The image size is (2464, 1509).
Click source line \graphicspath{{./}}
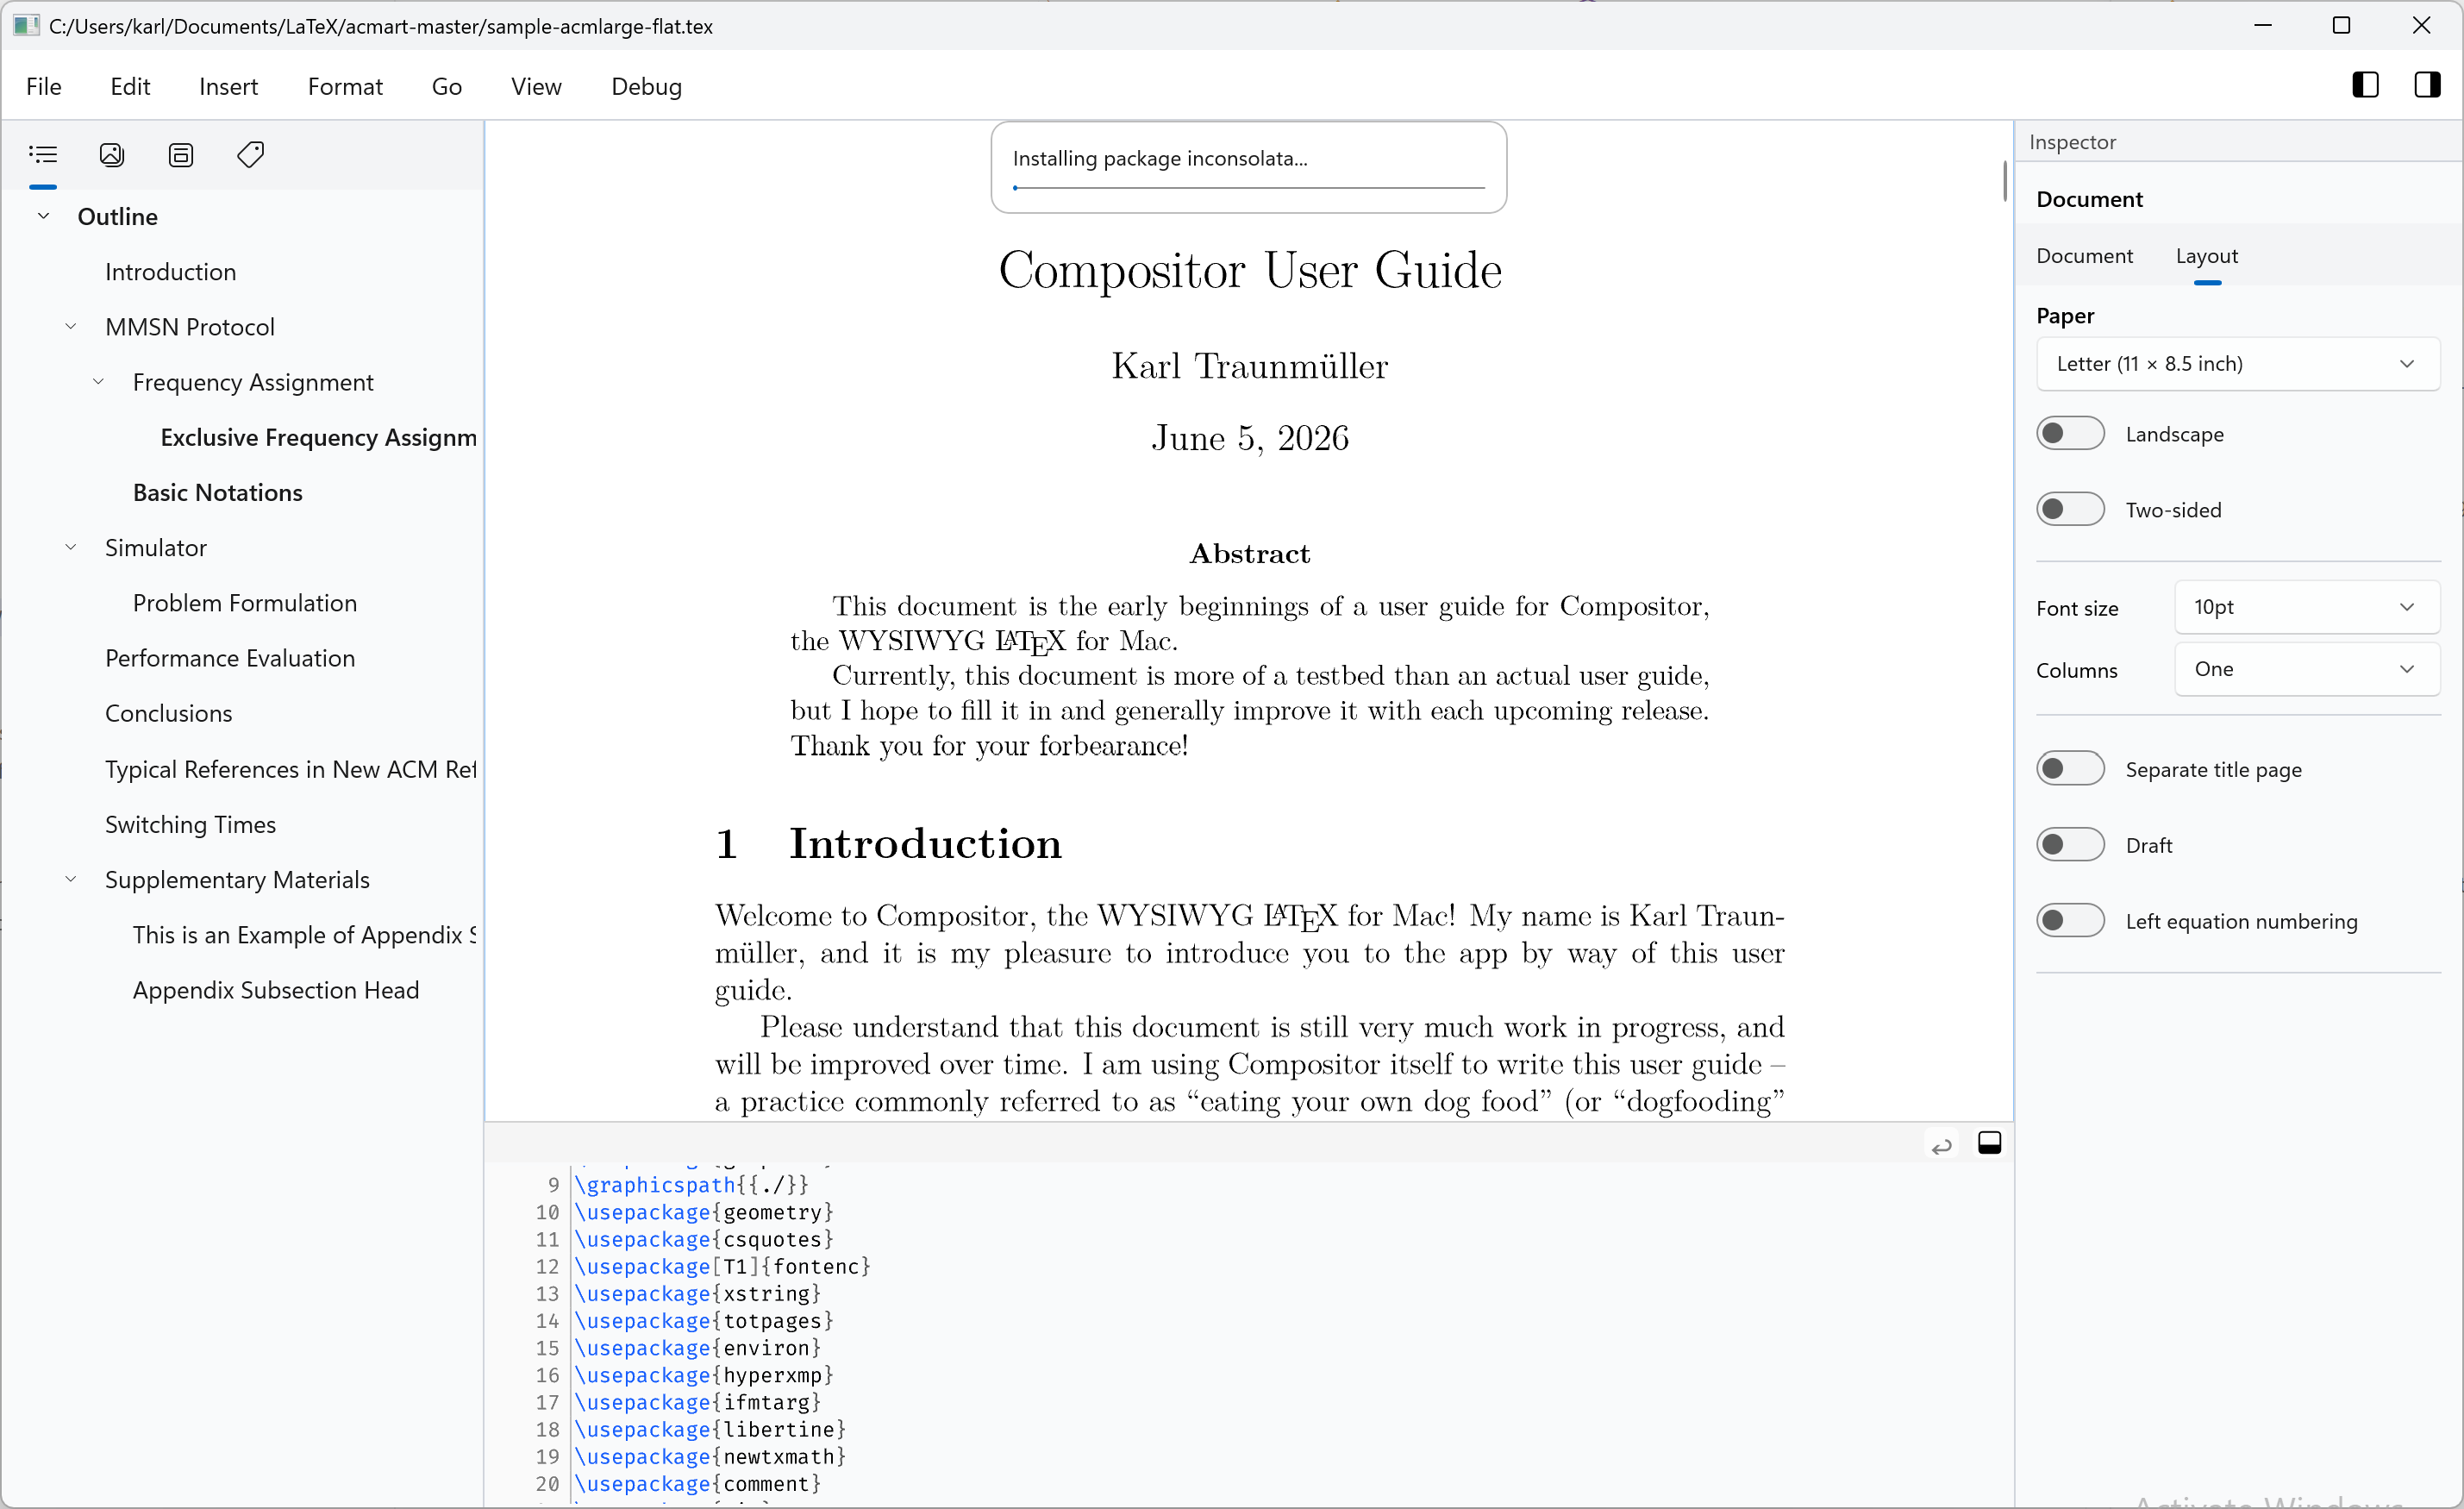point(691,1185)
